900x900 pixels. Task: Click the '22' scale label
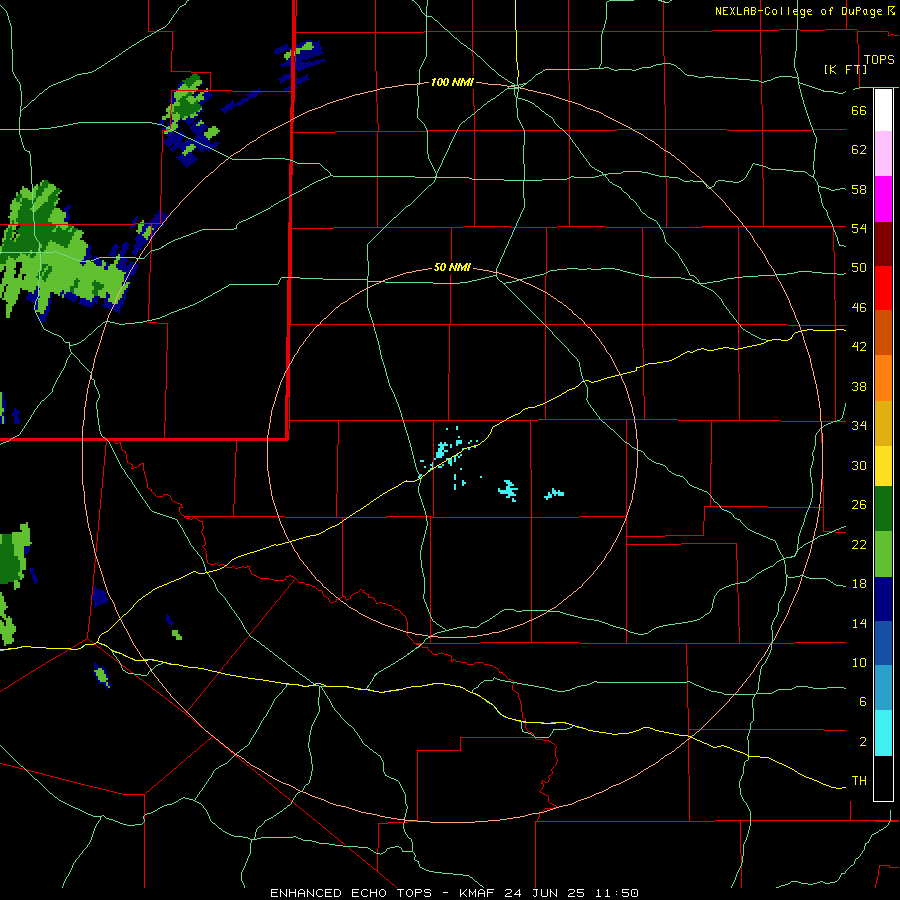pyautogui.click(x=859, y=544)
